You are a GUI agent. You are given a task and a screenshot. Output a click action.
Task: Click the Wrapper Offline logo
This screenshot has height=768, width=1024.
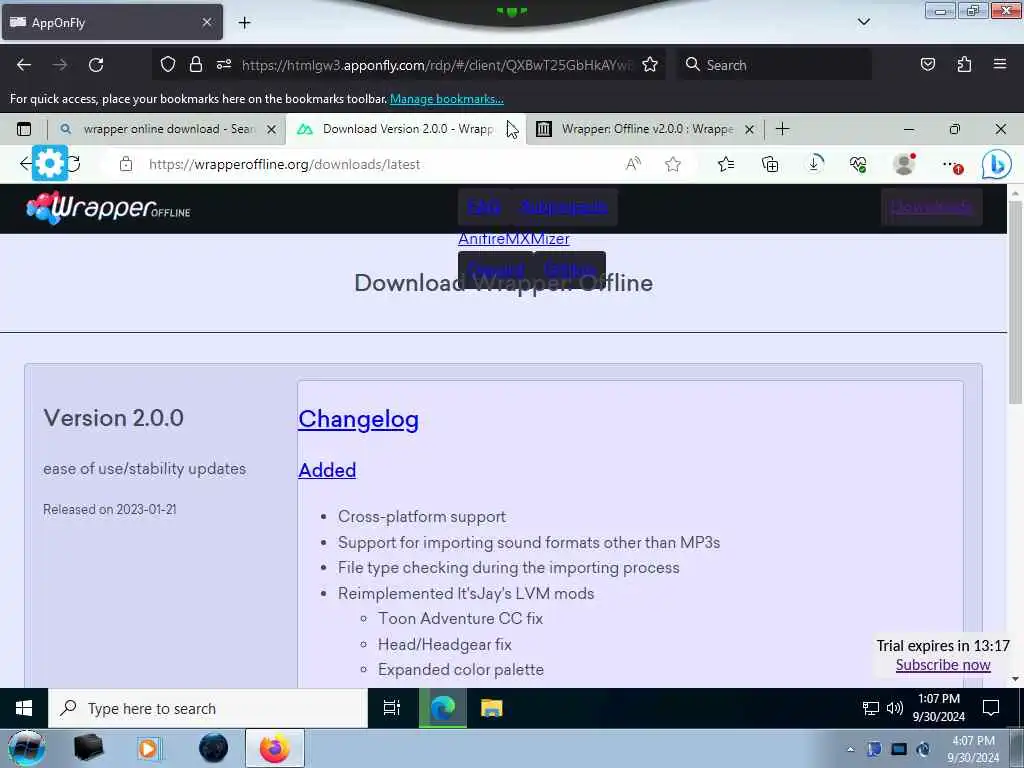pyautogui.click(x=108, y=208)
